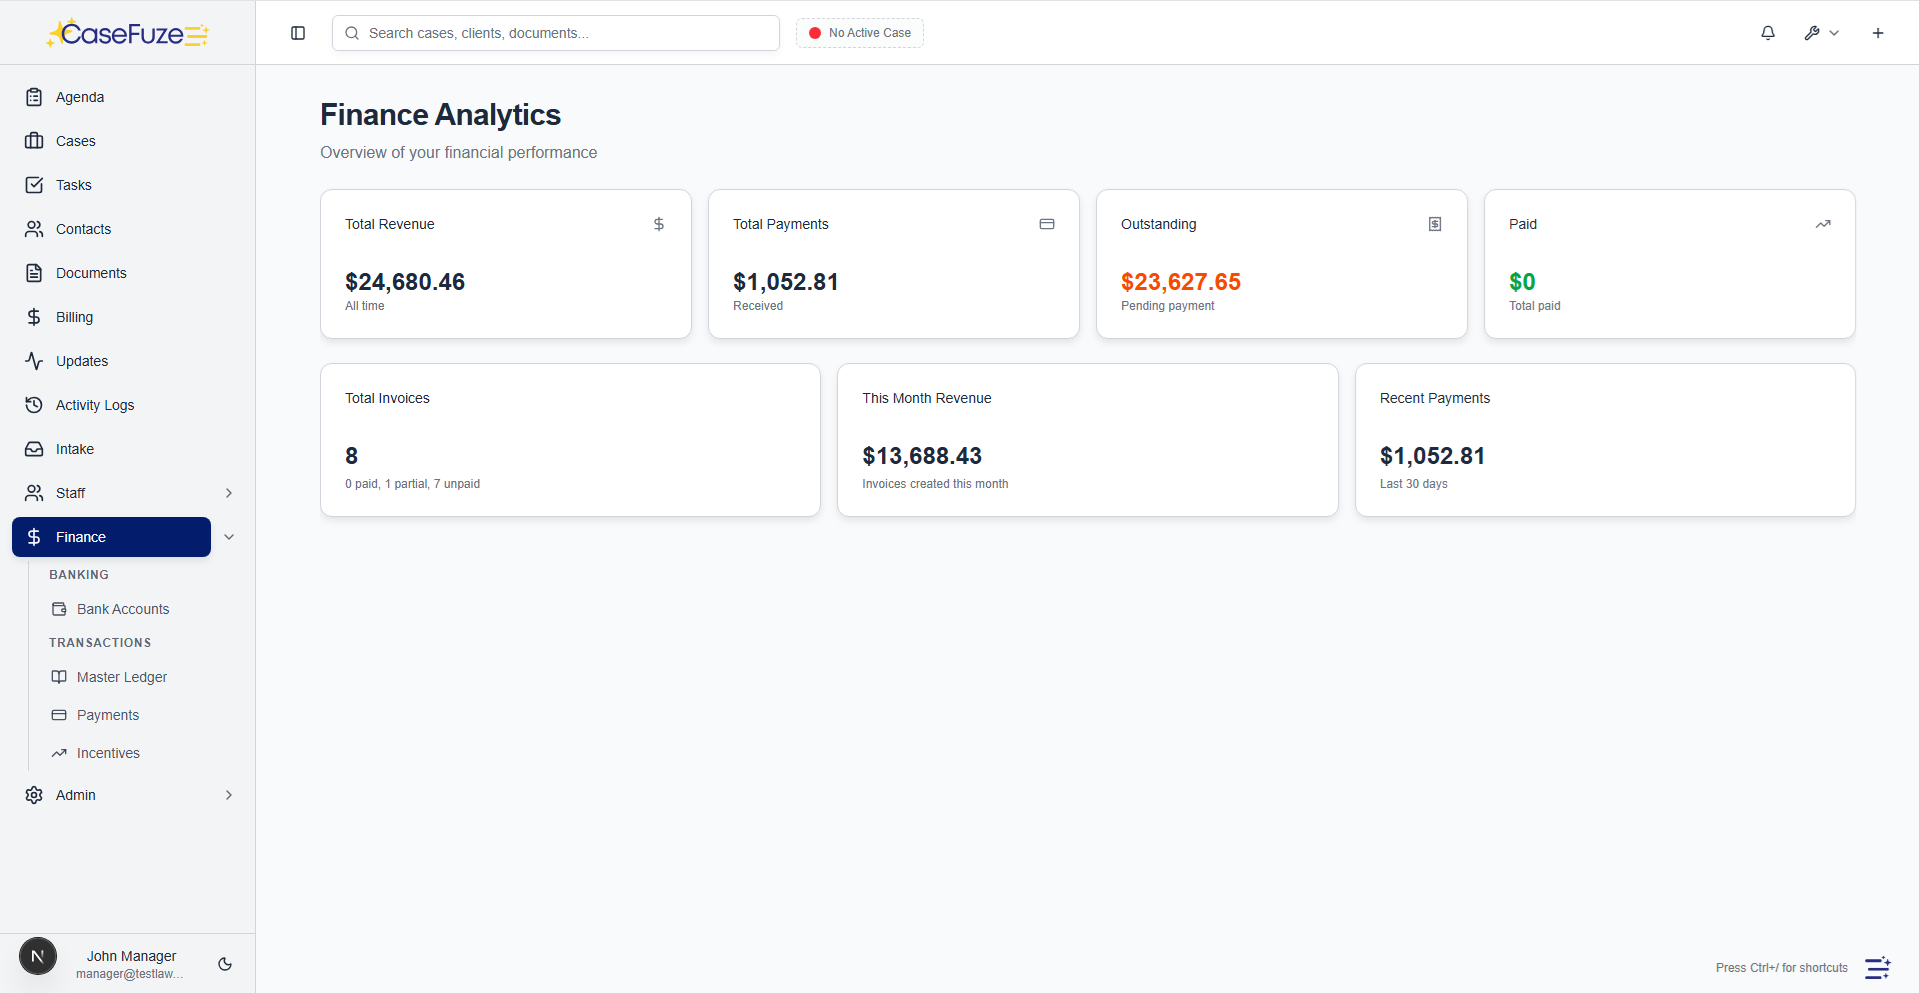Click the No Active Case status indicator
Screen dimensions: 1919x993
[x=858, y=33]
